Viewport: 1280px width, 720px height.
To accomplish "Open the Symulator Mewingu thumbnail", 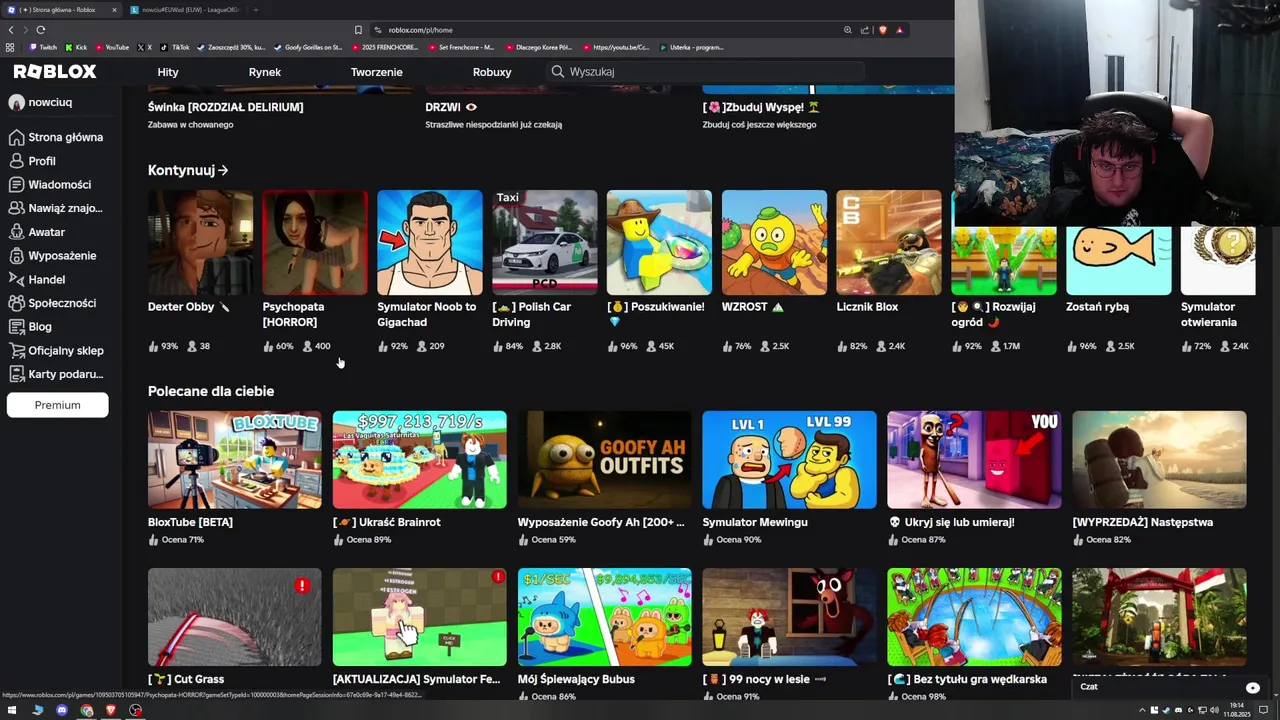I will [x=789, y=460].
